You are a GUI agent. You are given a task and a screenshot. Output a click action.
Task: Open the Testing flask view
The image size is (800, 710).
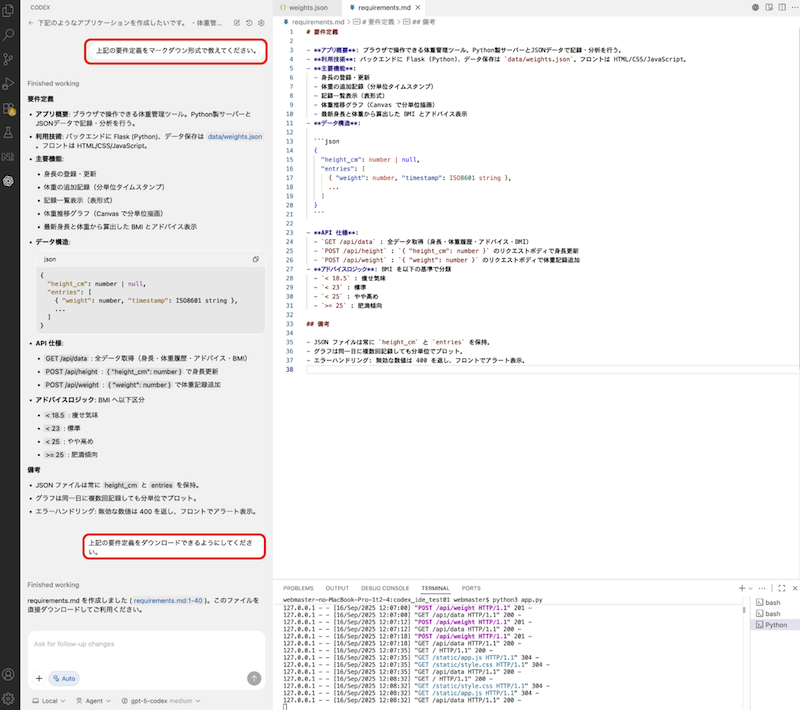(8, 133)
